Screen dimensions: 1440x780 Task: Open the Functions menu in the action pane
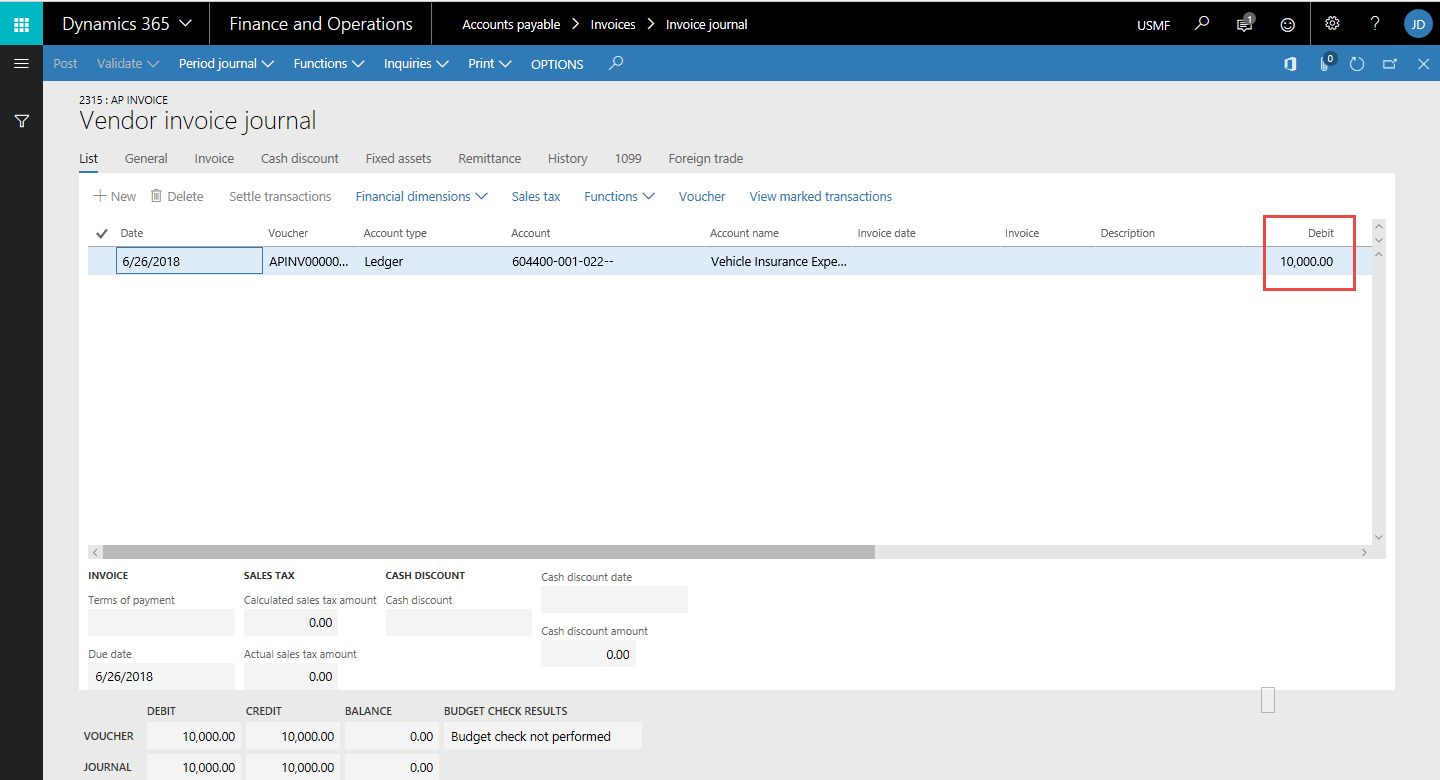[x=328, y=63]
